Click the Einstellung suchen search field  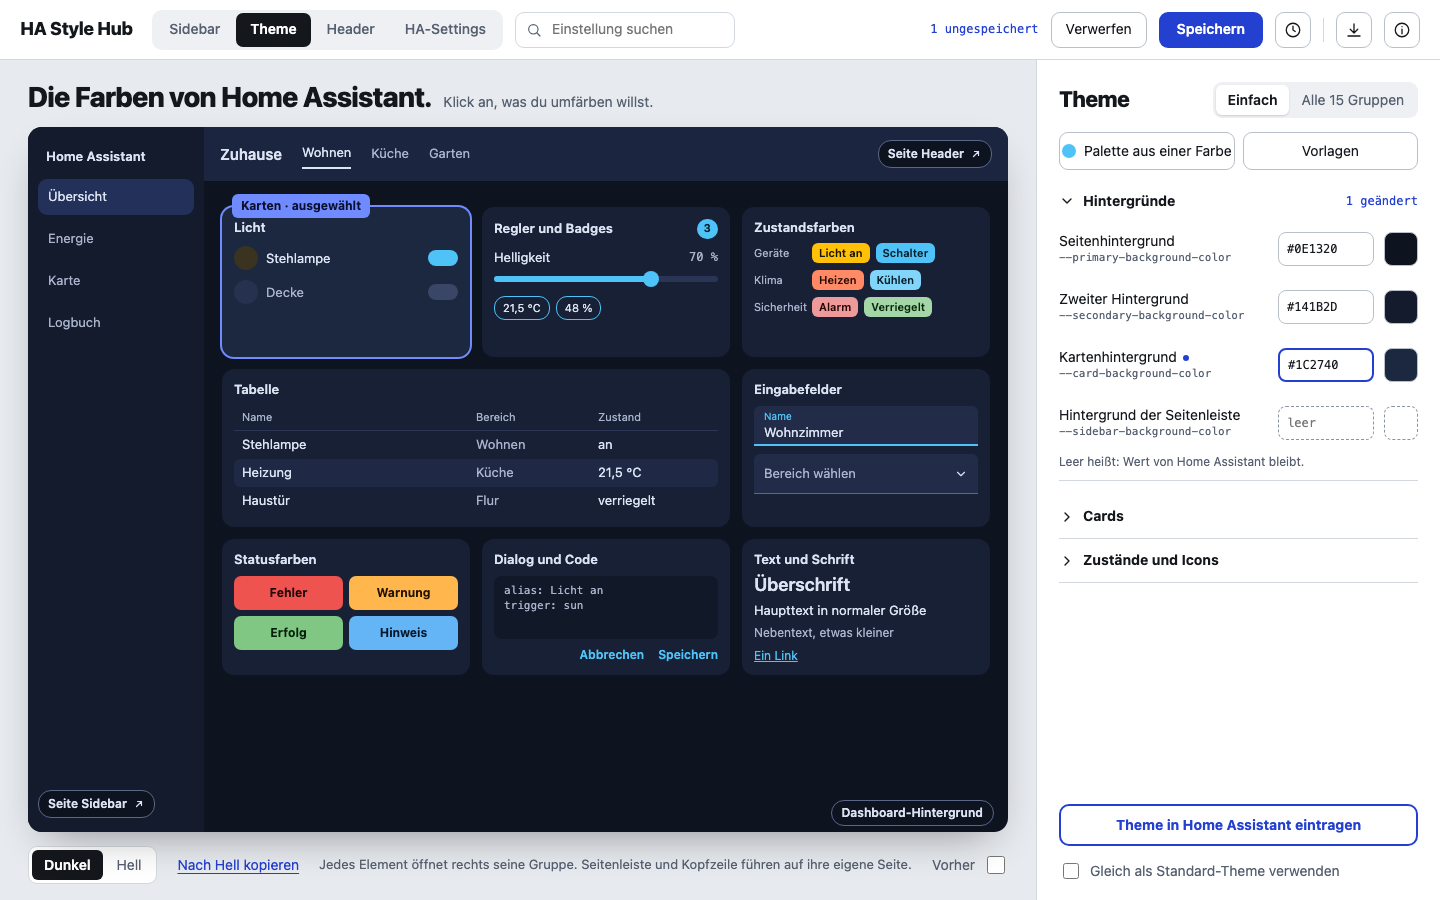625,30
